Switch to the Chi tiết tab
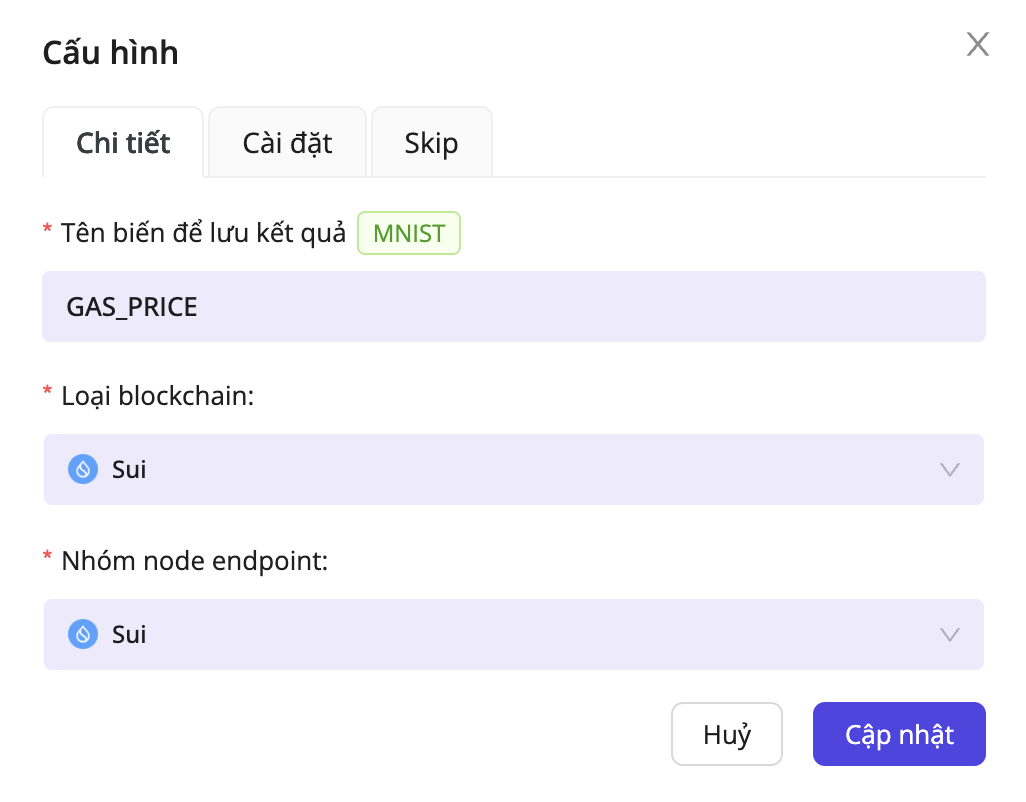This screenshot has width=1026, height=802. tap(123, 143)
